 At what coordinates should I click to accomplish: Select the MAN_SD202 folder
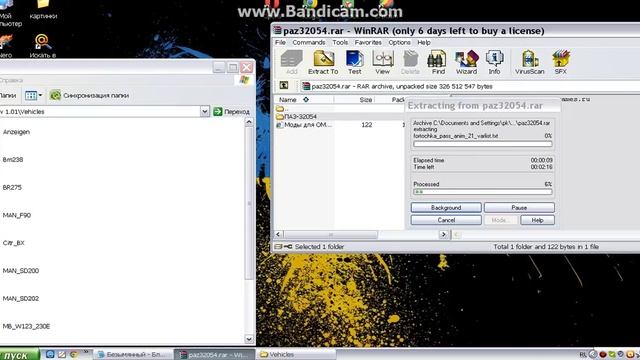[x=21, y=298]
